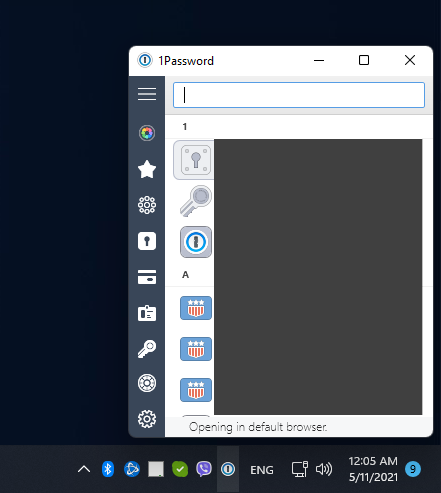Open notification center with 9 badge
441x493 pixels.
pyautogui.click(x=413, y=469)
